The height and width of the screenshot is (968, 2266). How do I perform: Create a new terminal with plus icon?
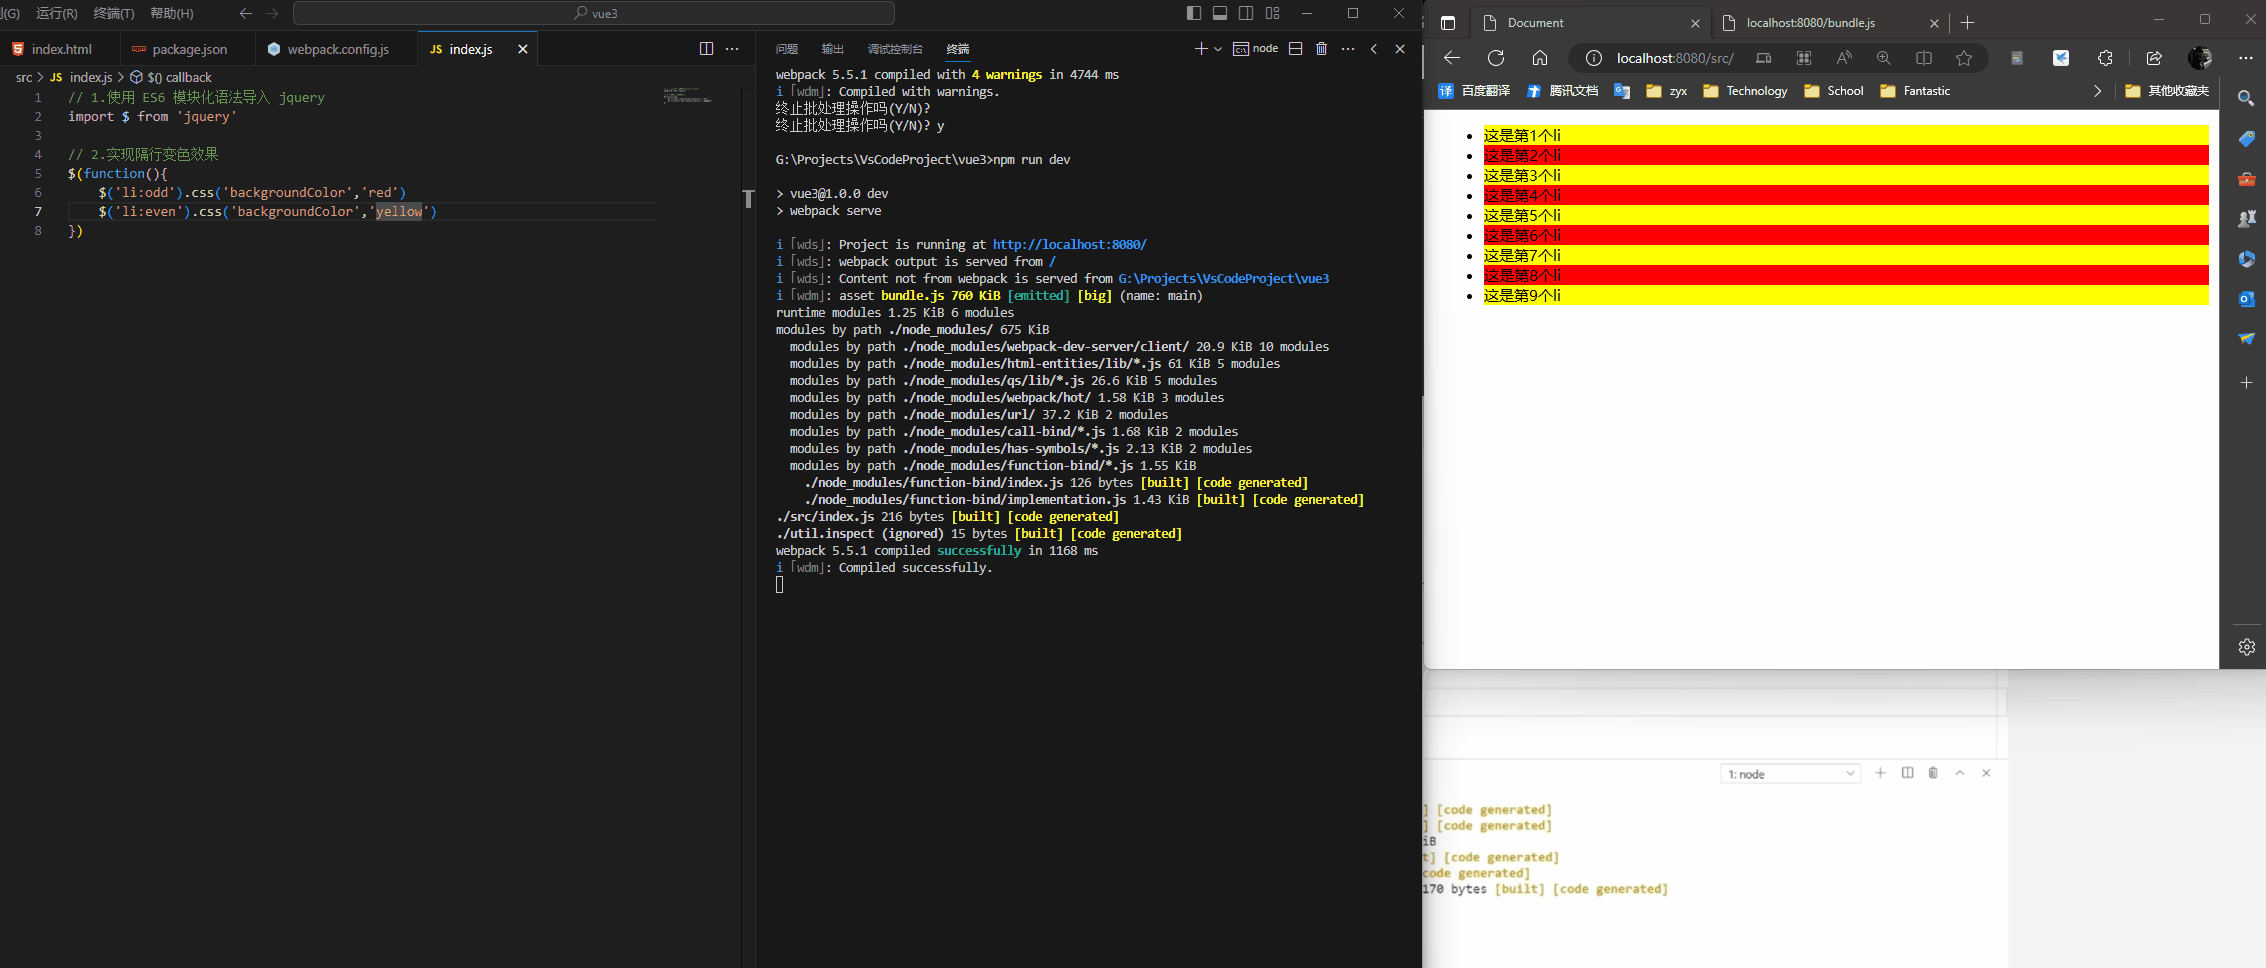click(x=1201, y=49)
